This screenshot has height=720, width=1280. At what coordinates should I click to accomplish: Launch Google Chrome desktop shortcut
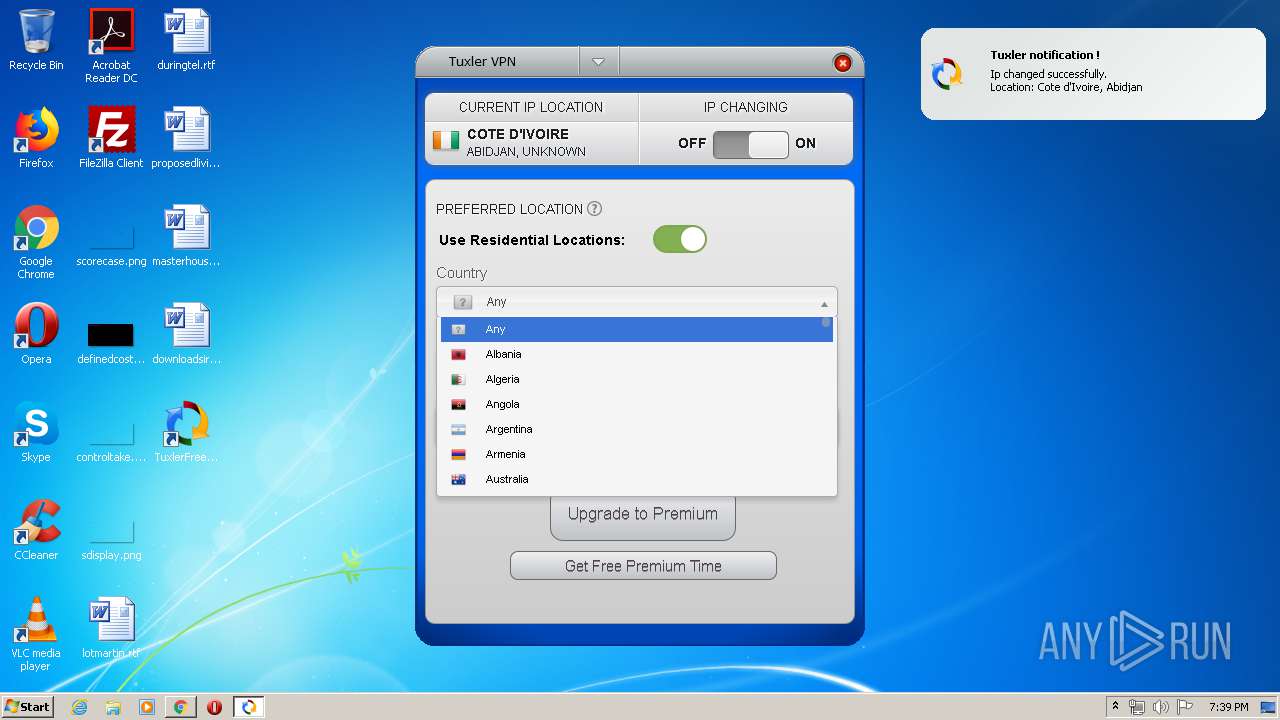tap(36, 242)
